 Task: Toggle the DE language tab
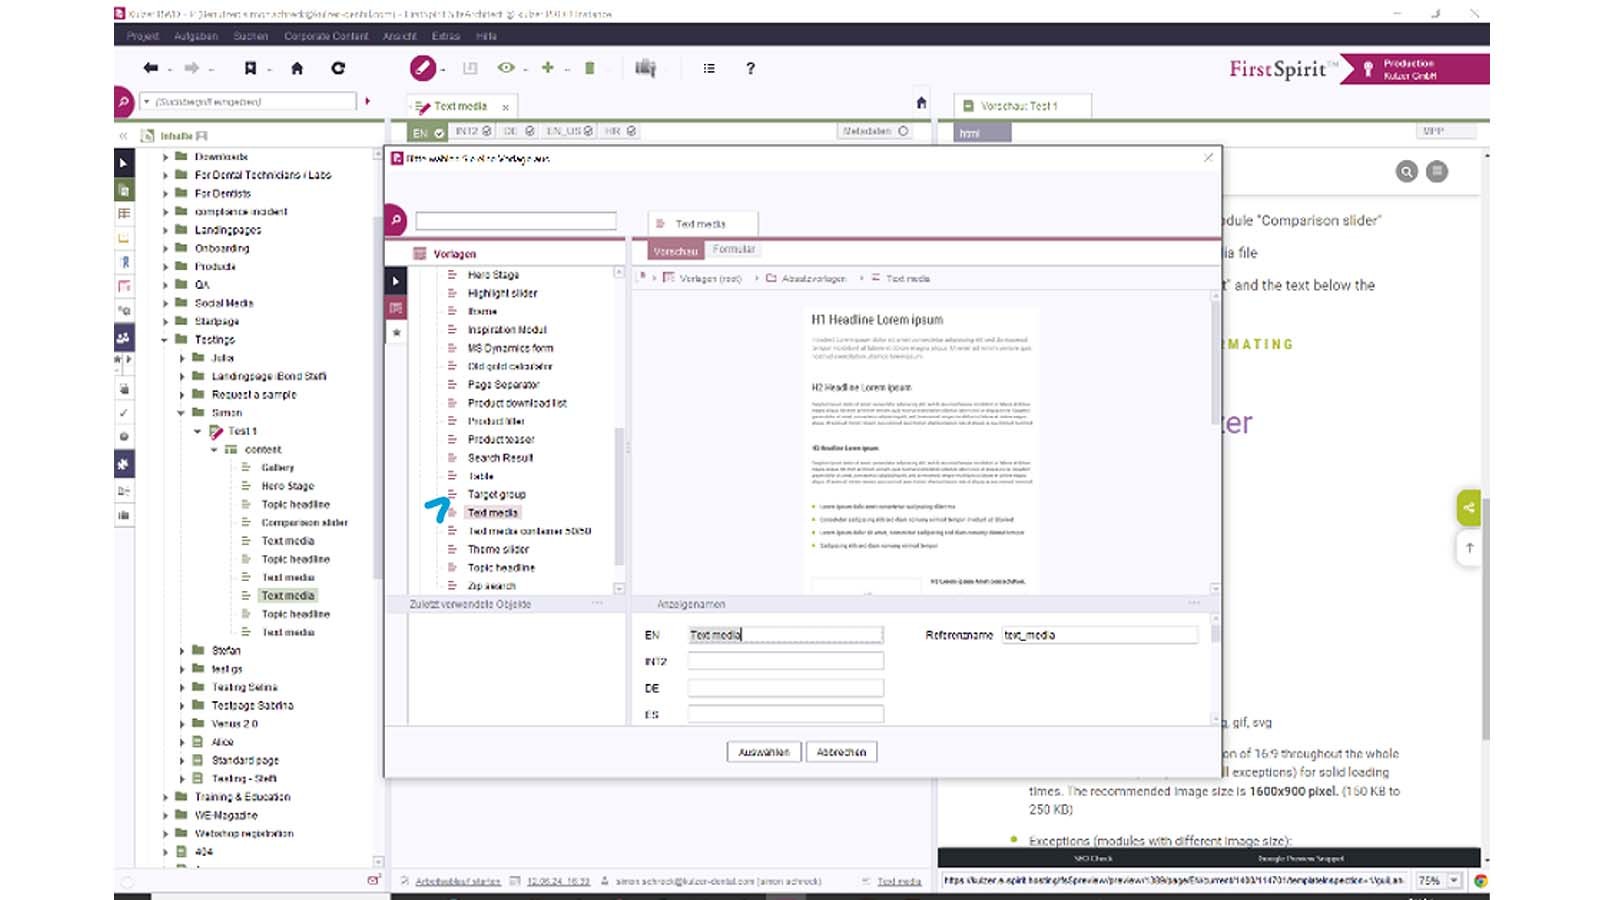[x=519, y=131]
